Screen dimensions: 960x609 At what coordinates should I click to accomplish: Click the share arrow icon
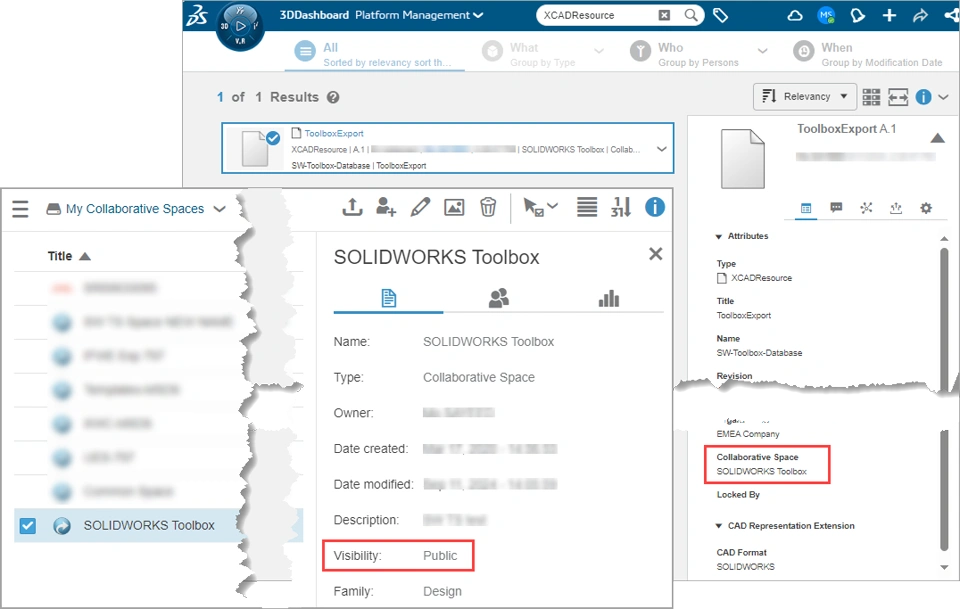[x=920, y=16]
